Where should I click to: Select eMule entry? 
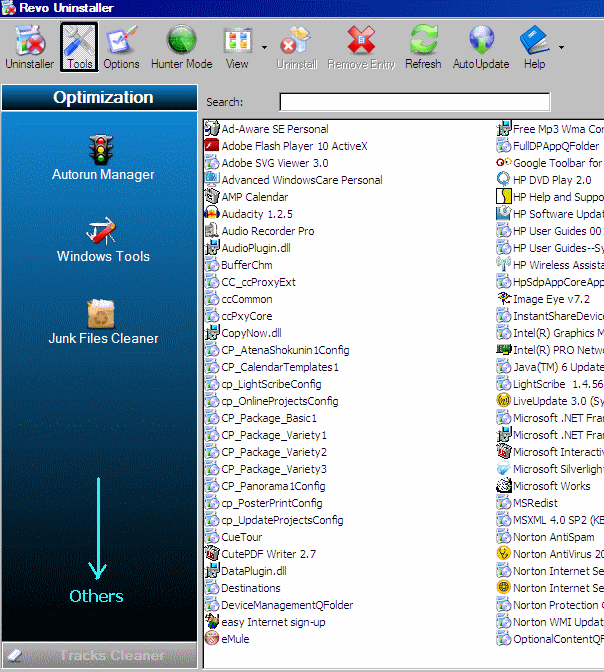227,639
